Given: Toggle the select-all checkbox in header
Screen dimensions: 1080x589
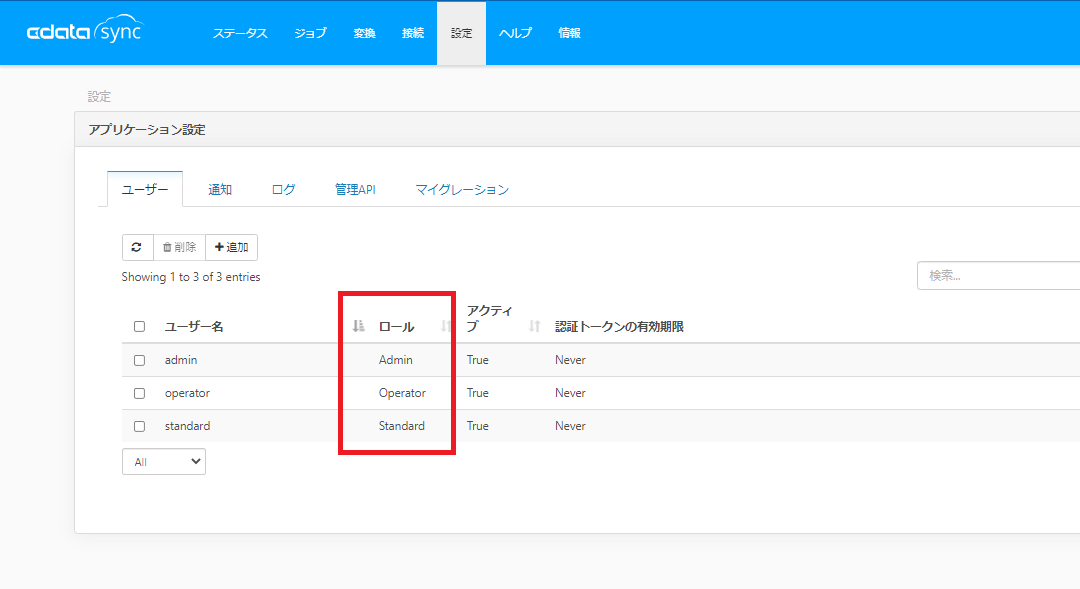Looking at the screenshot, I should [x=139, y=326].
